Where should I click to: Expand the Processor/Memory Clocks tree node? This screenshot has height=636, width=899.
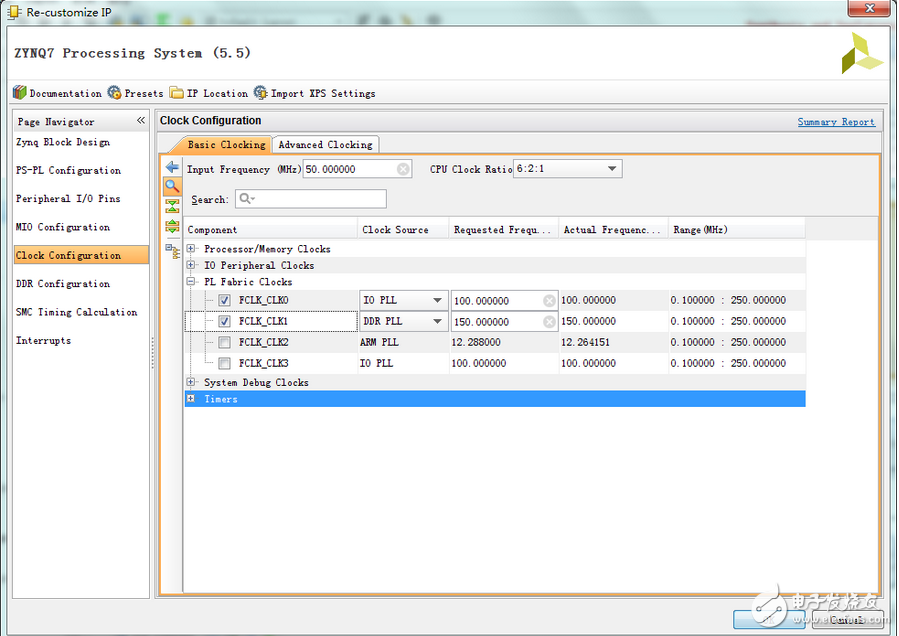pyautogui.click(x=191, y=249)
